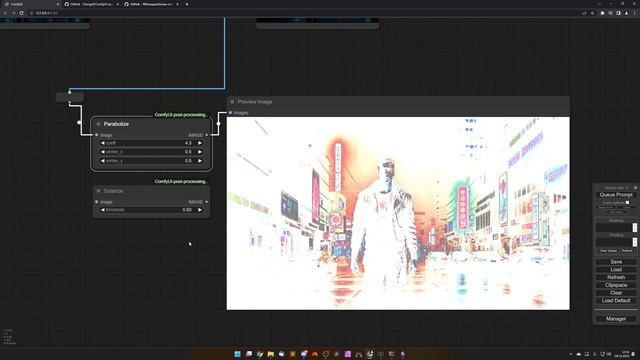
Task: Click the coeff value field showing 4.3
Action: [151, 143]
